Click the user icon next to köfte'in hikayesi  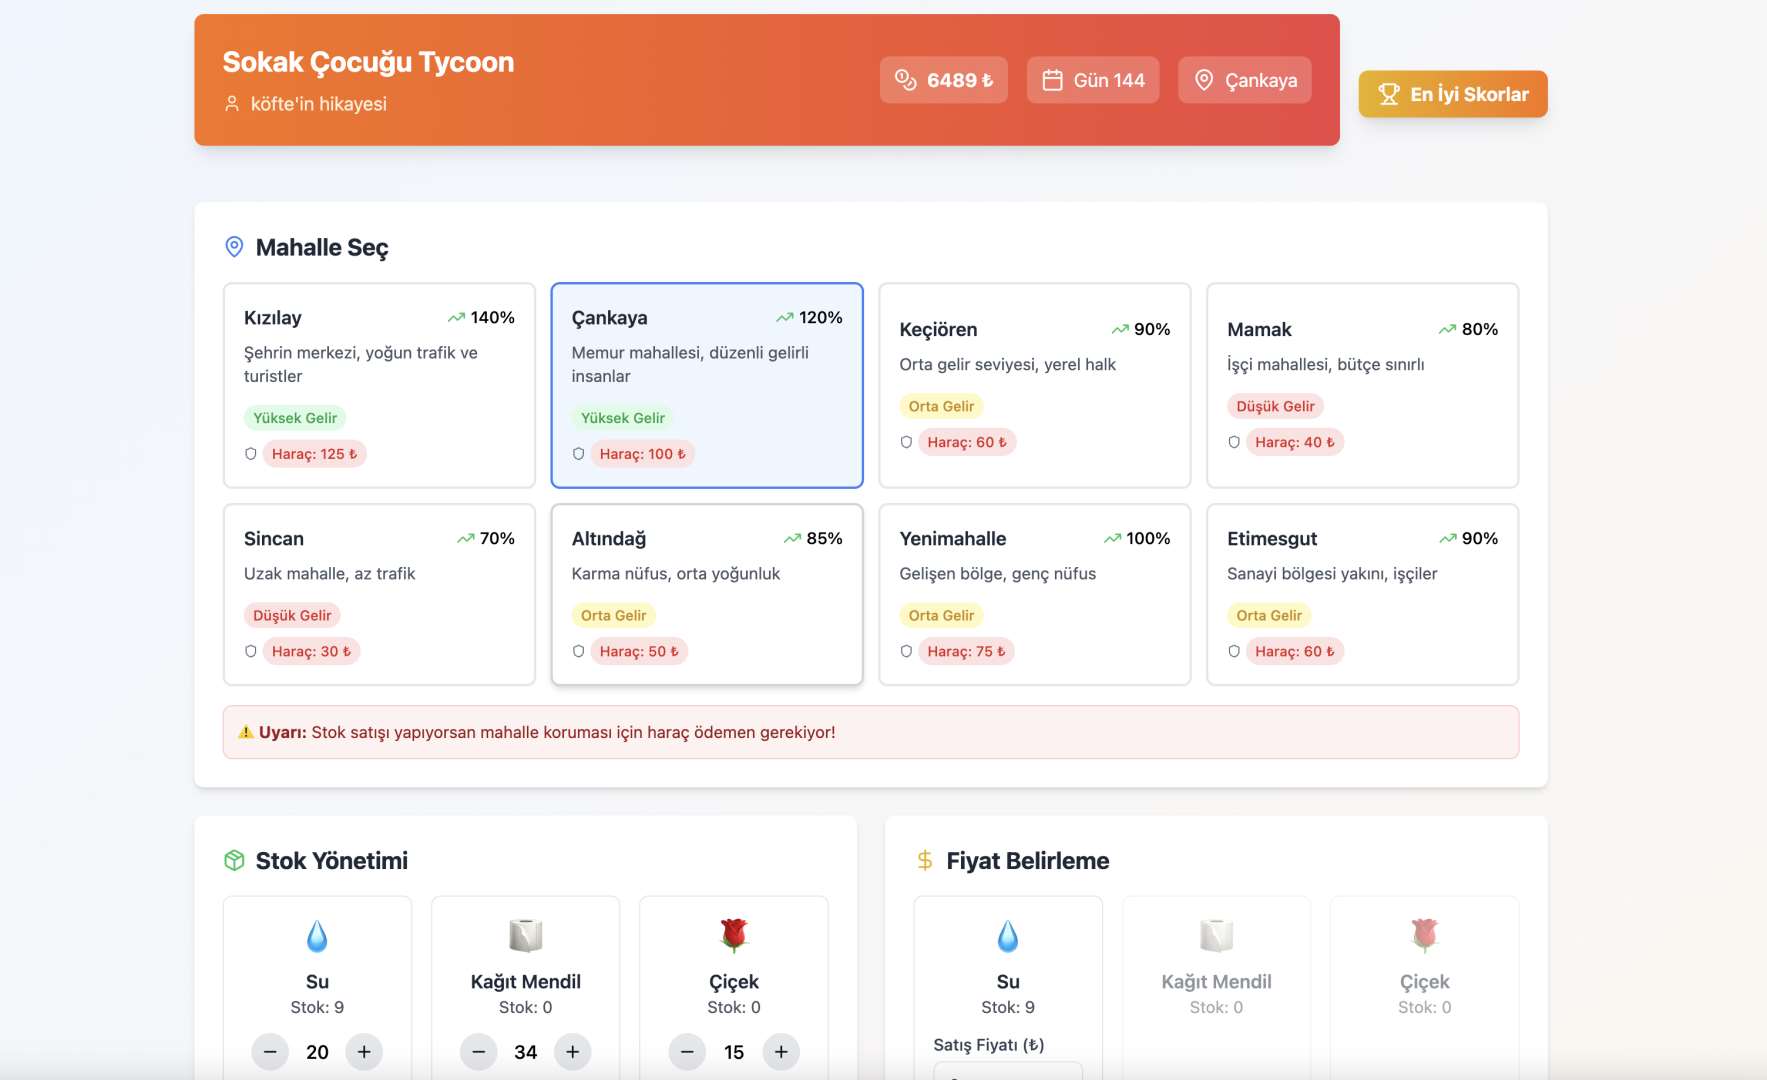click(232, 104)
